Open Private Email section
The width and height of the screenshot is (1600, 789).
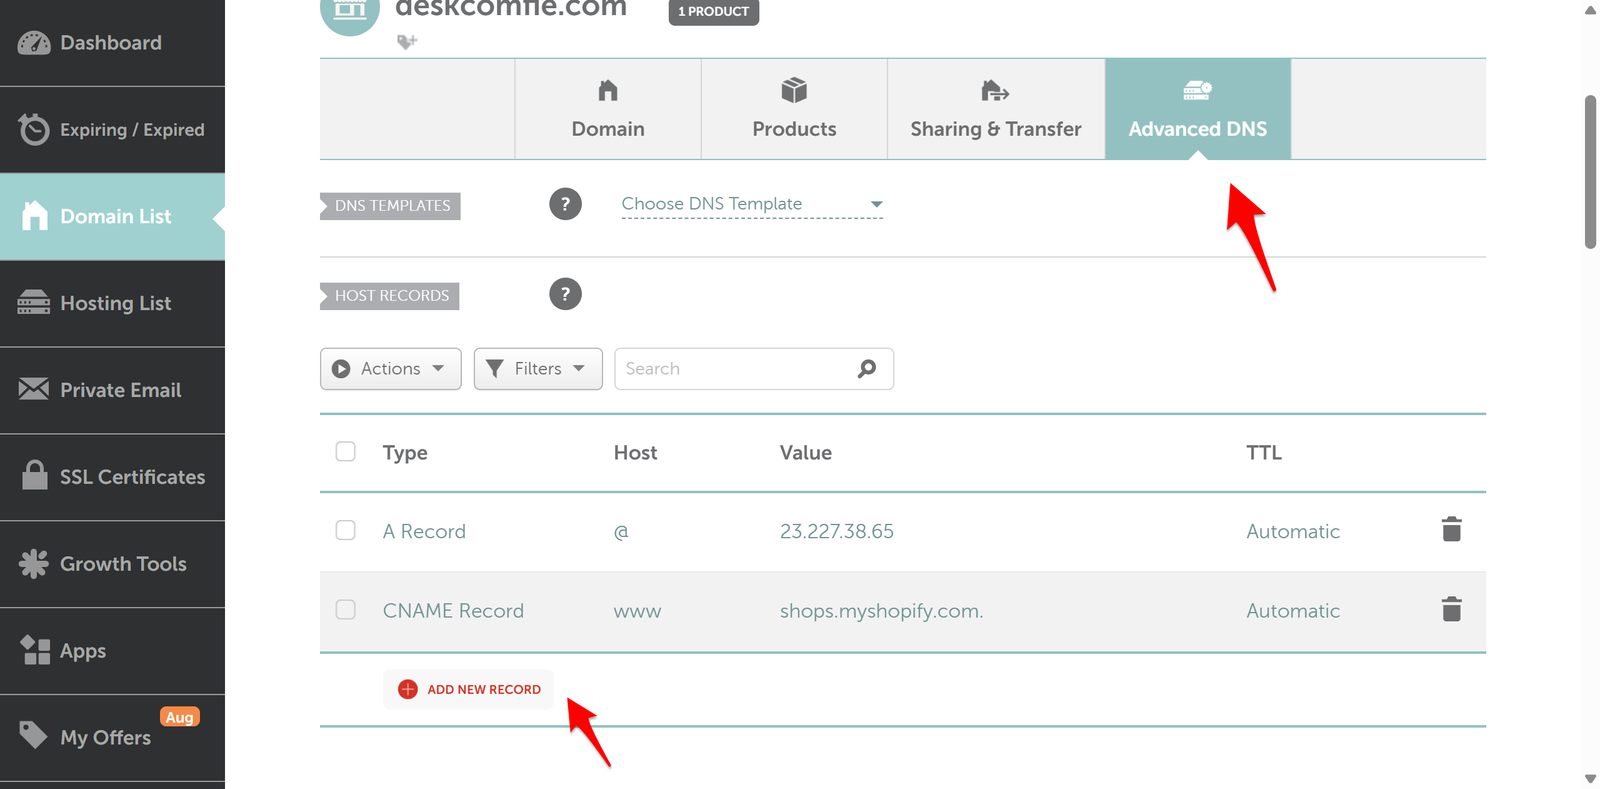pyautogui.click(x=112, y=390)
